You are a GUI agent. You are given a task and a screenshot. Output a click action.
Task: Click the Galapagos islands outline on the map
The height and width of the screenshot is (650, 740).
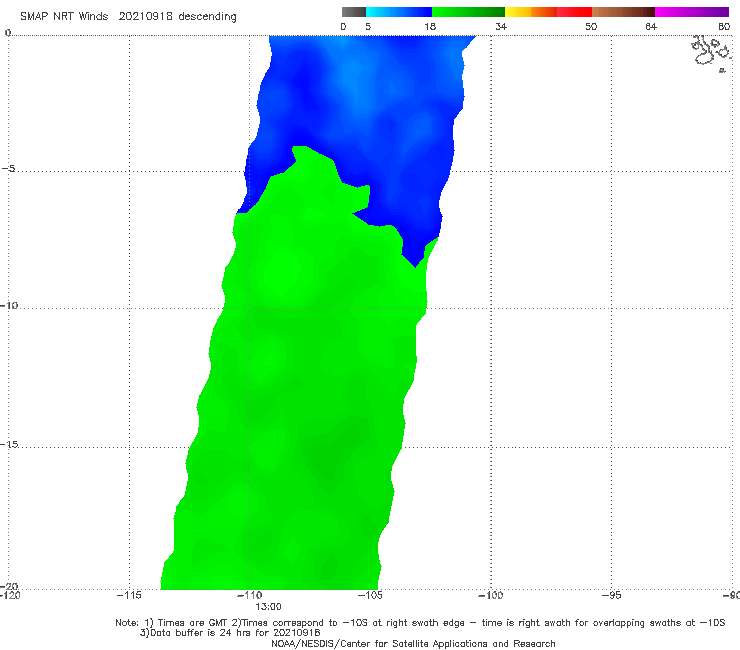tap(710, 52)
